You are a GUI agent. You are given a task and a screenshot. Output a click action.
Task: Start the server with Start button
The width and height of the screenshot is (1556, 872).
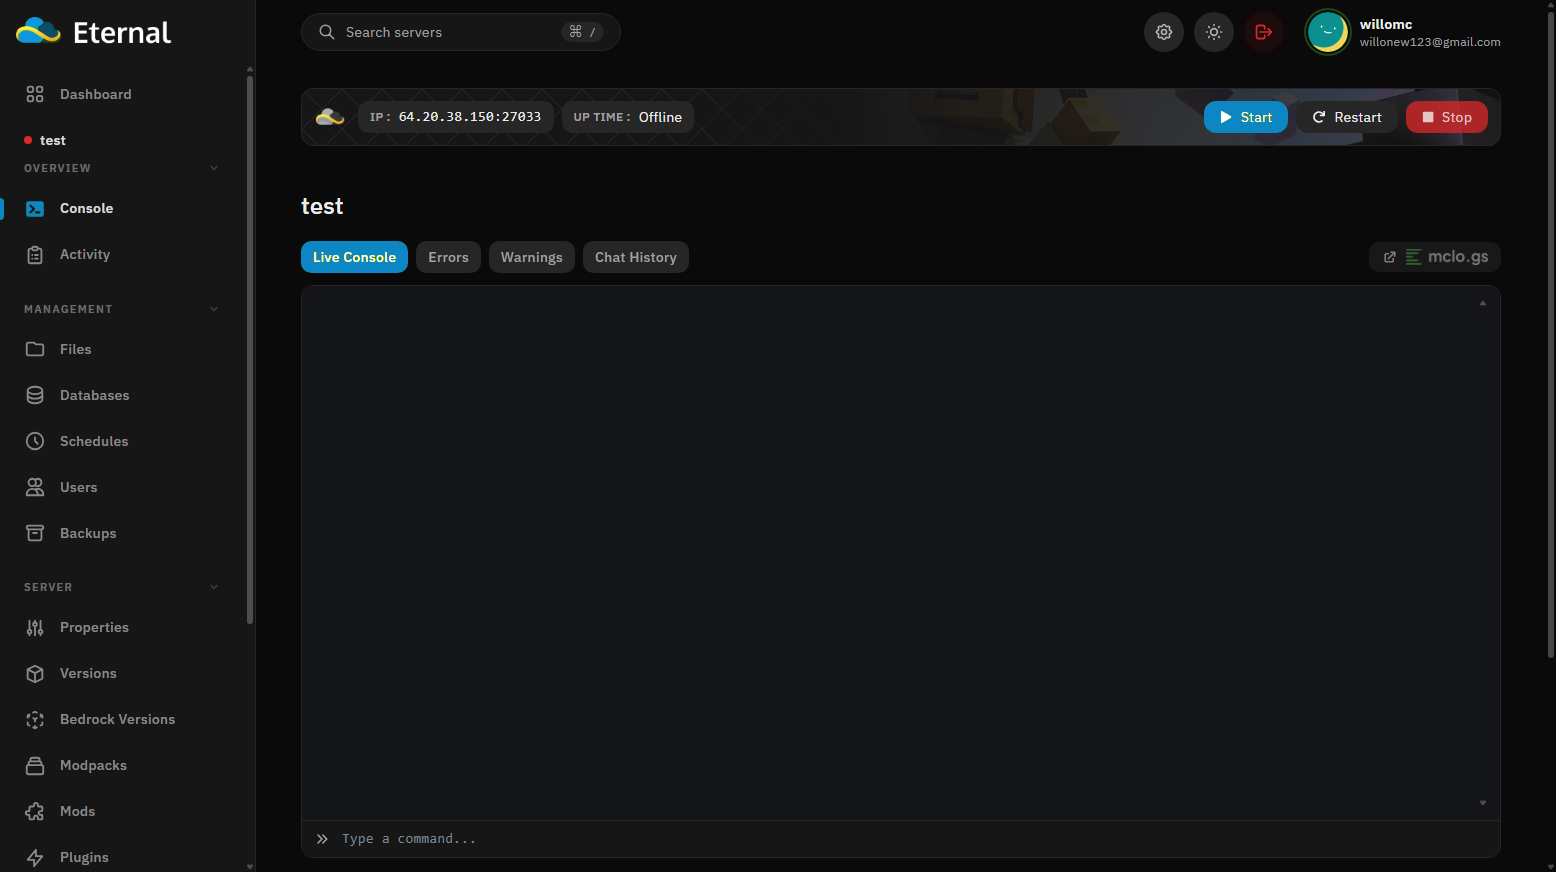[x=1245, y=117]
